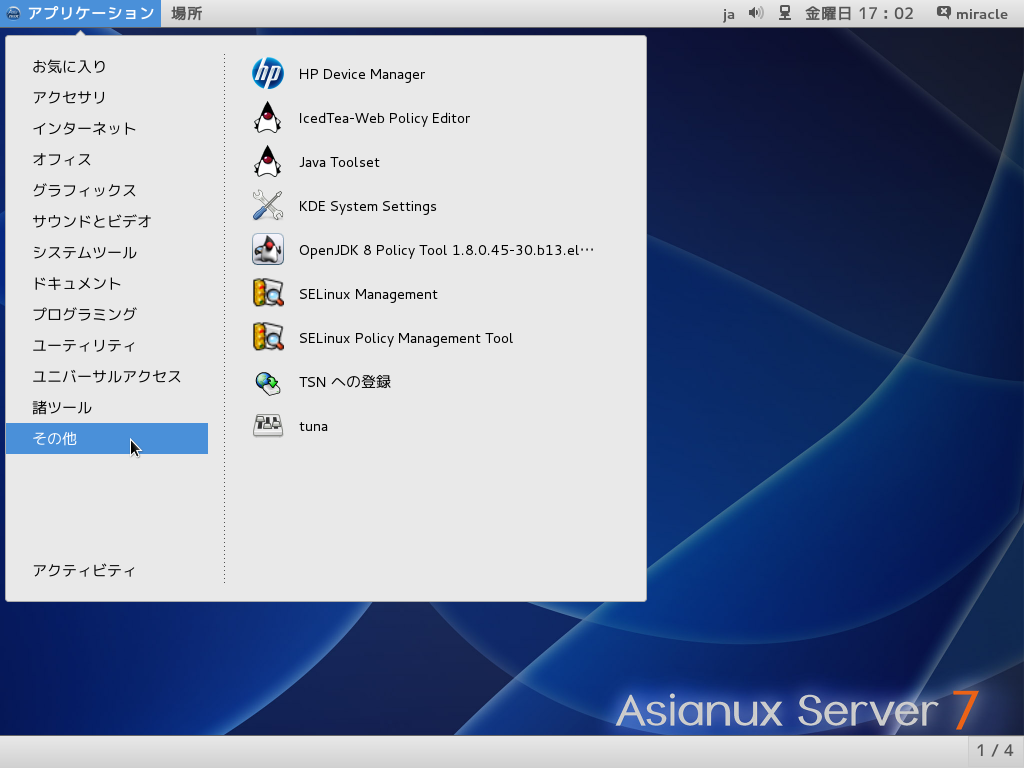The height and width of the screenshot is (768, 1024).
Task: Open the 場所 menu
Action: coord(186,13)
